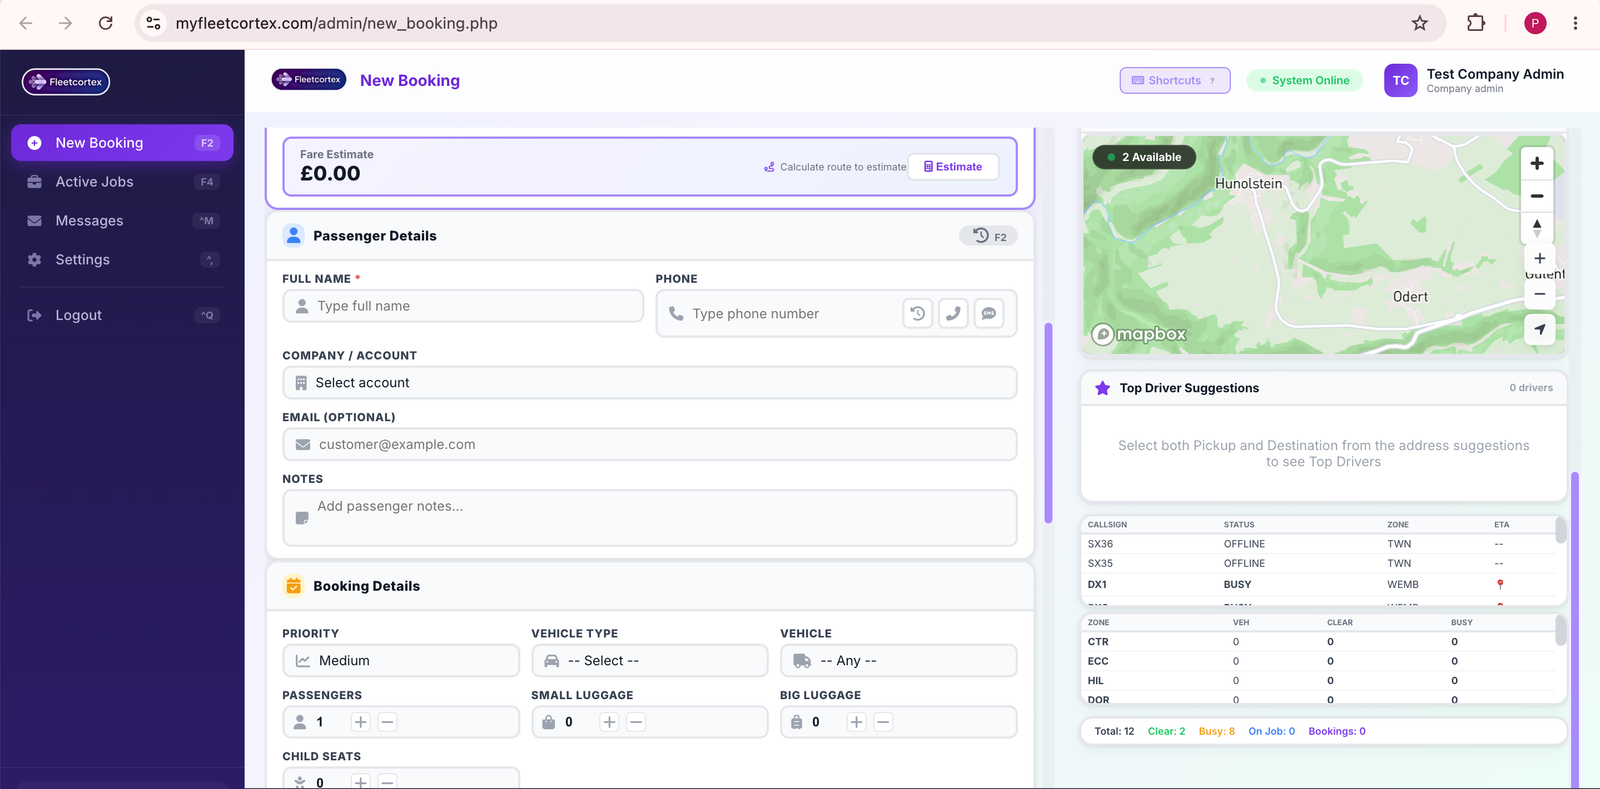Open Settings from the sidebar
Viewport: 1600px width, 789px height.
point(122,260)
